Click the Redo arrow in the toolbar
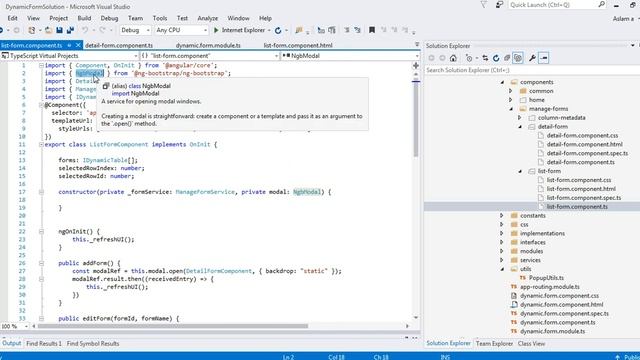640x360 pixels. (x=102, y=30)
